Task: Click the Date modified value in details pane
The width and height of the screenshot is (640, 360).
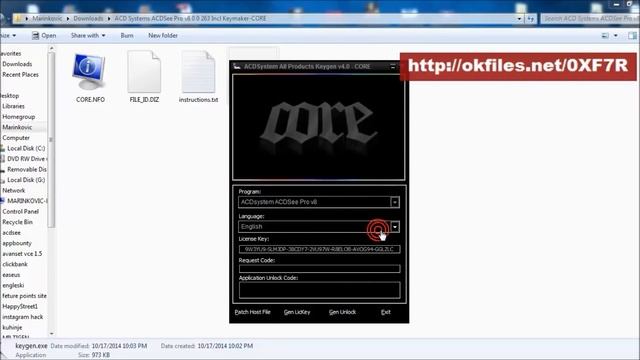Action: [119, 346]
